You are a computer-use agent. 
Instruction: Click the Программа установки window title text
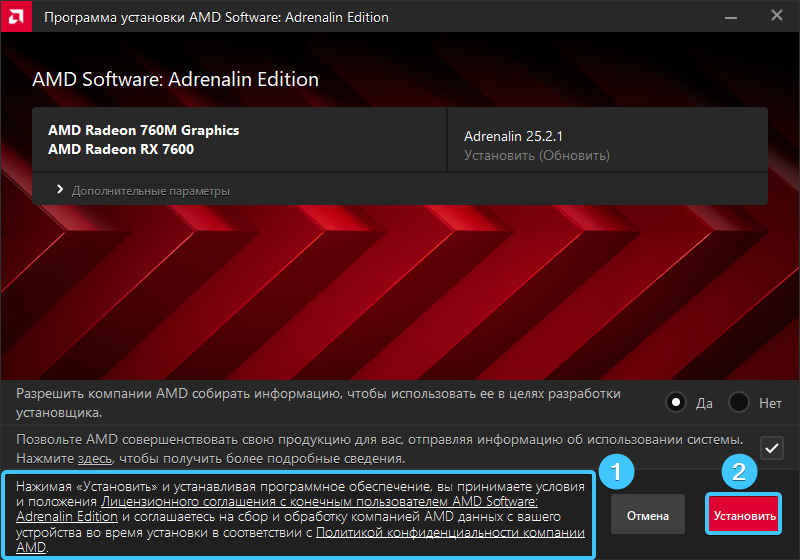[216, 17]
